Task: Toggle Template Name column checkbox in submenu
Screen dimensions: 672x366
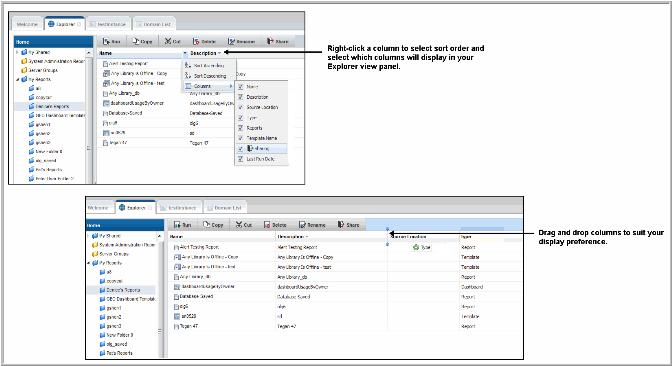Action: pos(240,138)
